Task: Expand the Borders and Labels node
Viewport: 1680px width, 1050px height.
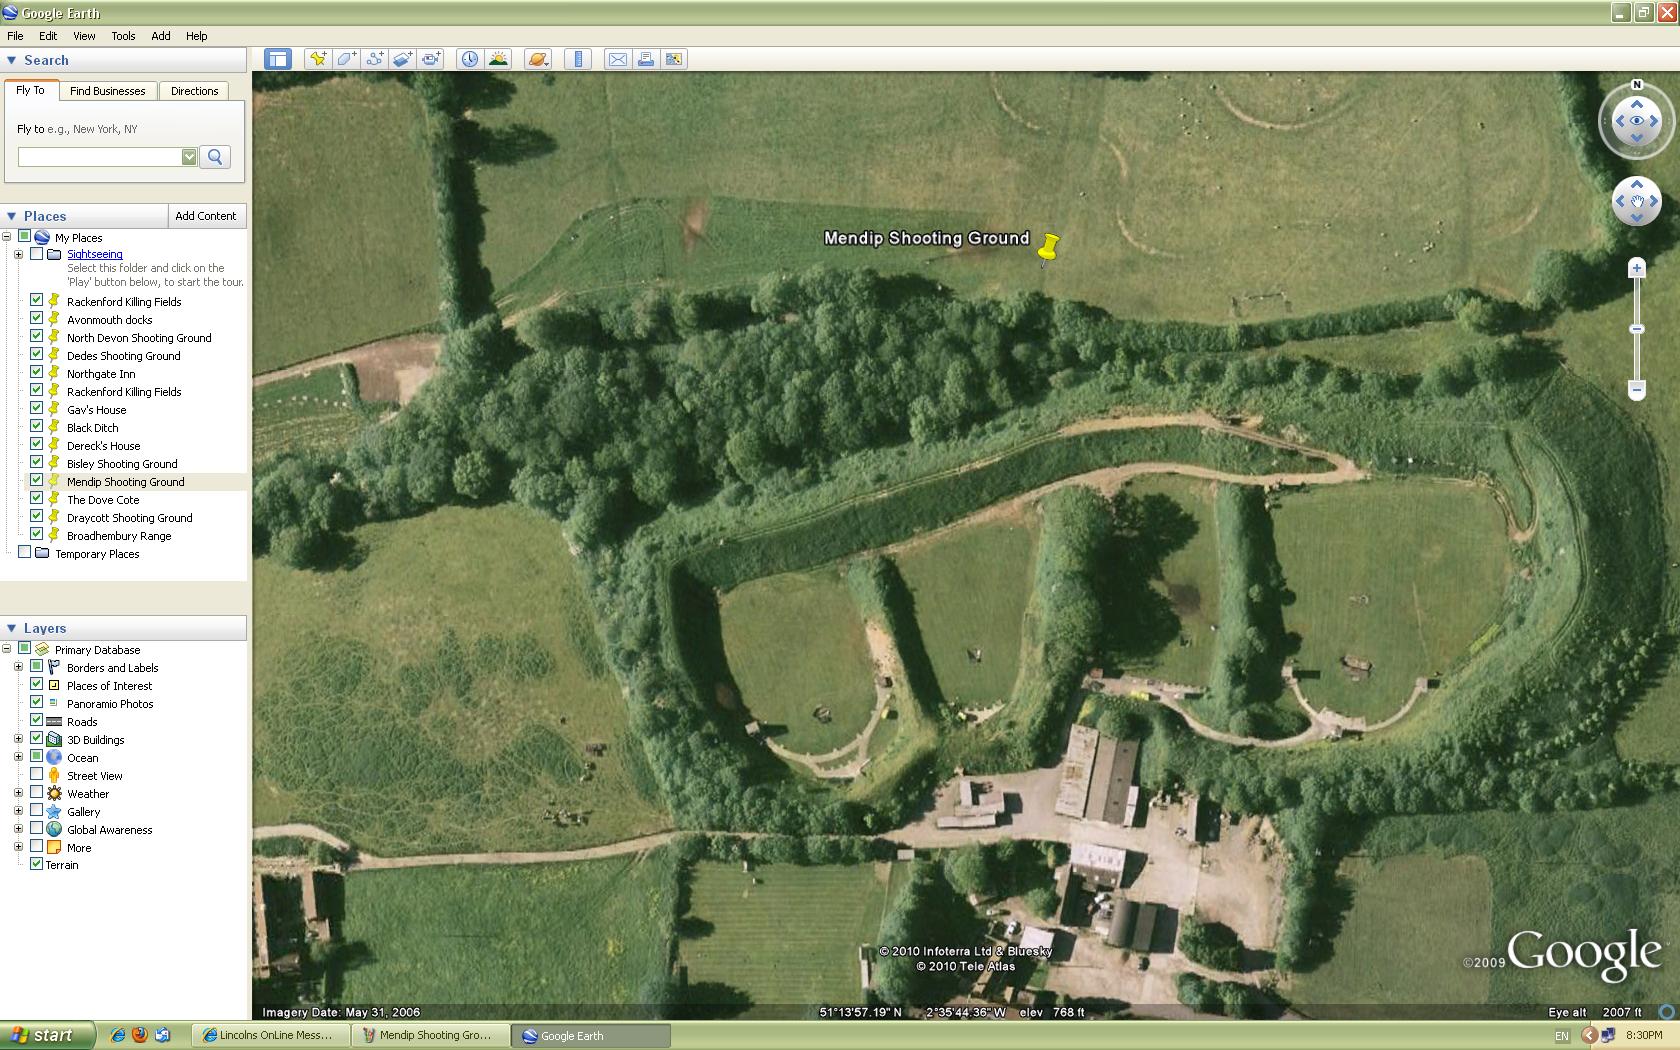Action: 19,667
